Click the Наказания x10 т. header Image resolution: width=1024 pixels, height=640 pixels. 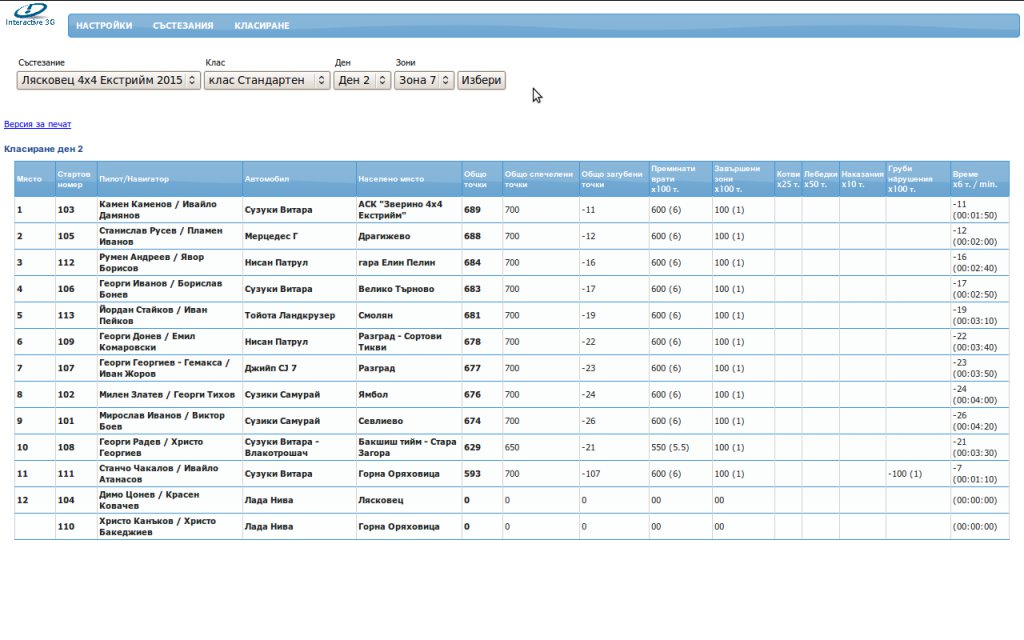(x=862, y=179)
